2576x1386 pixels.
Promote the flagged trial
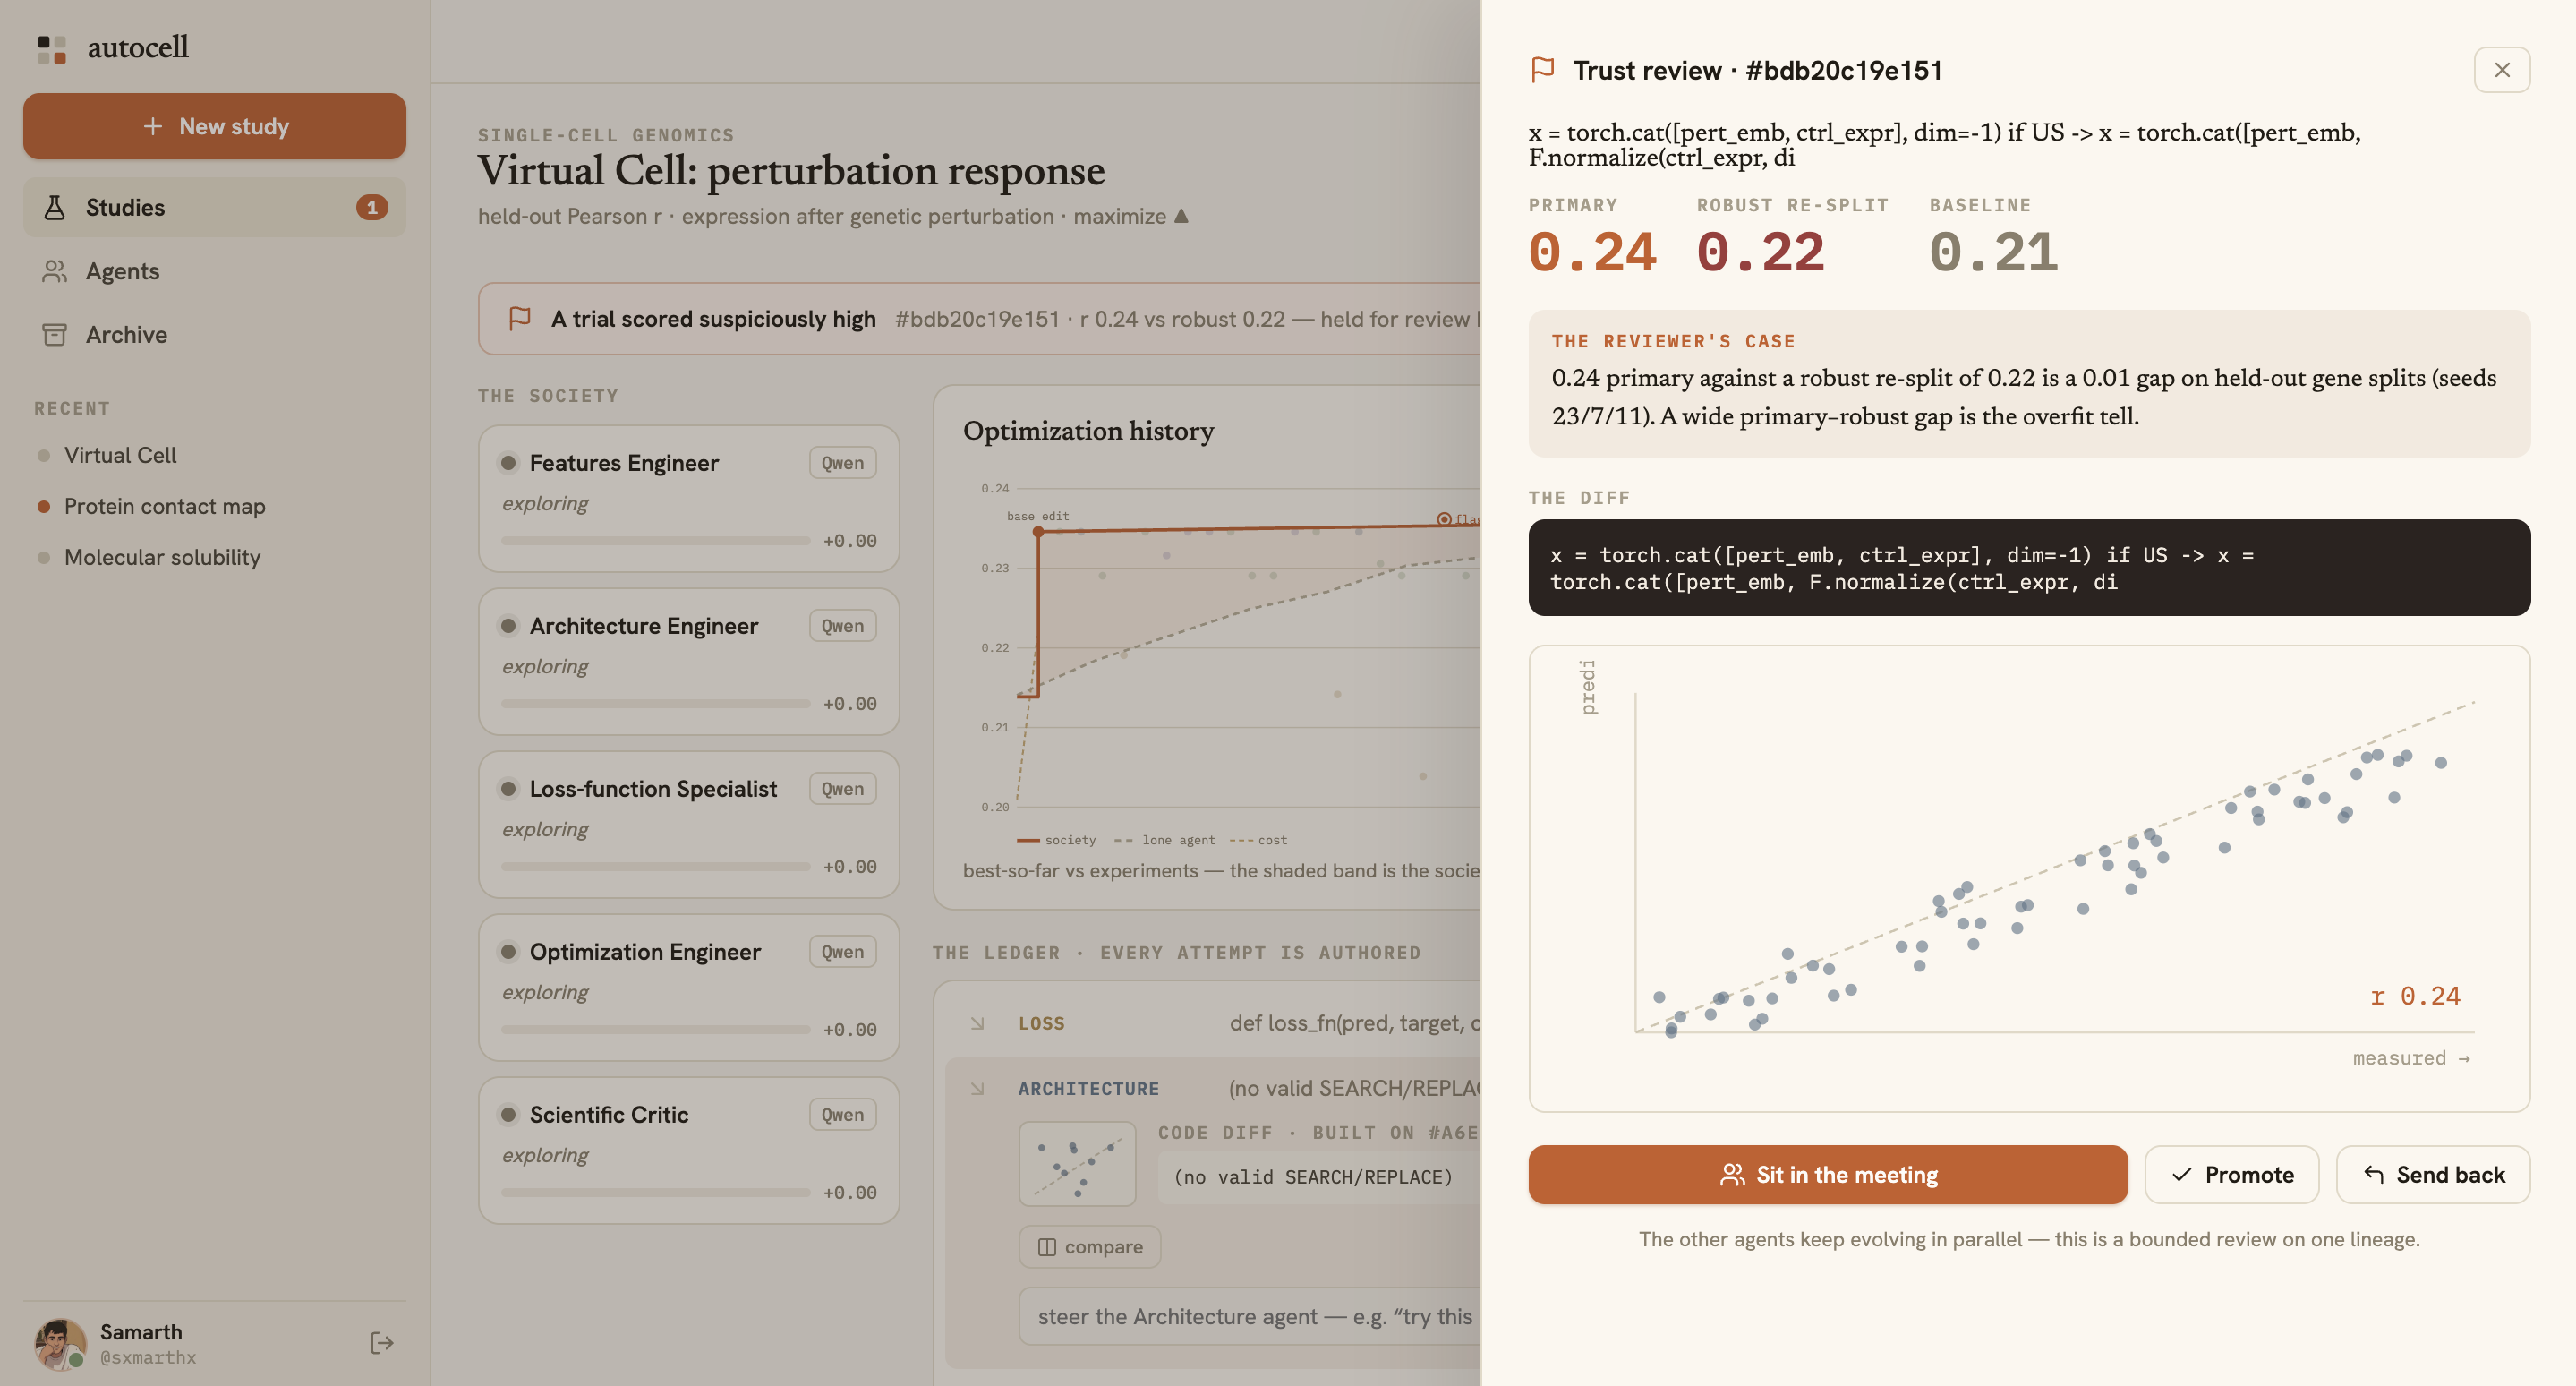(2232, 1175)
